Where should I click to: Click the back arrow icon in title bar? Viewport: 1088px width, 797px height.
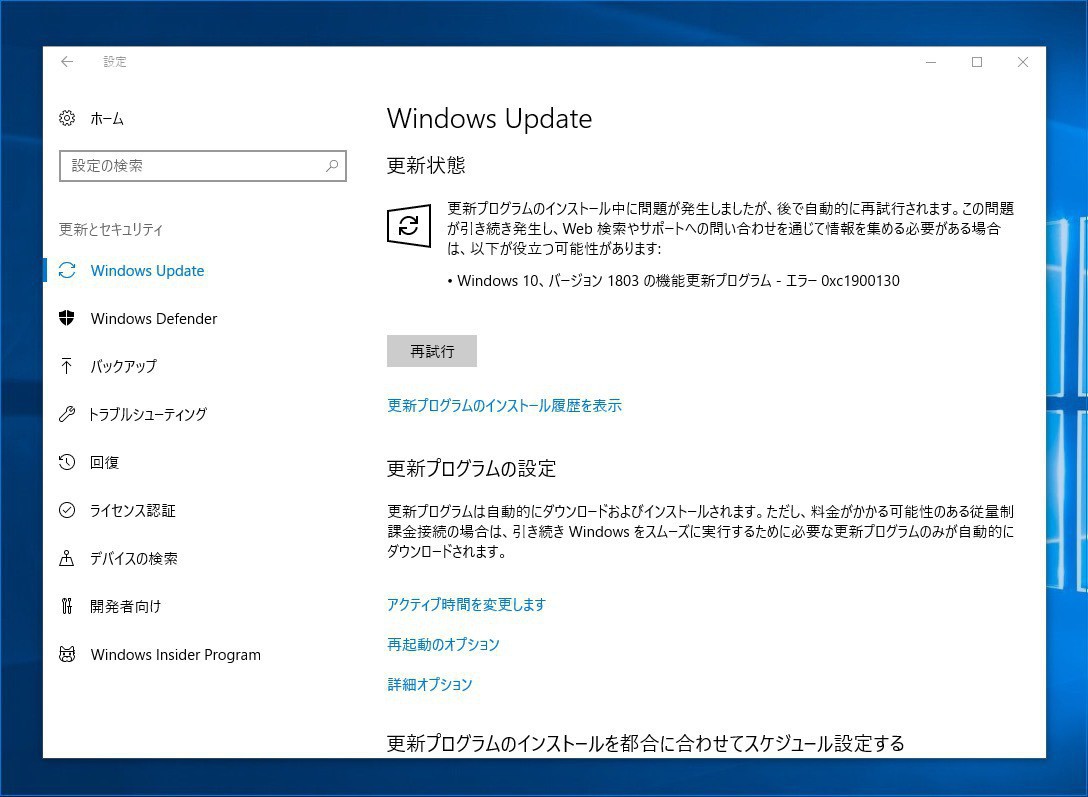67,62
